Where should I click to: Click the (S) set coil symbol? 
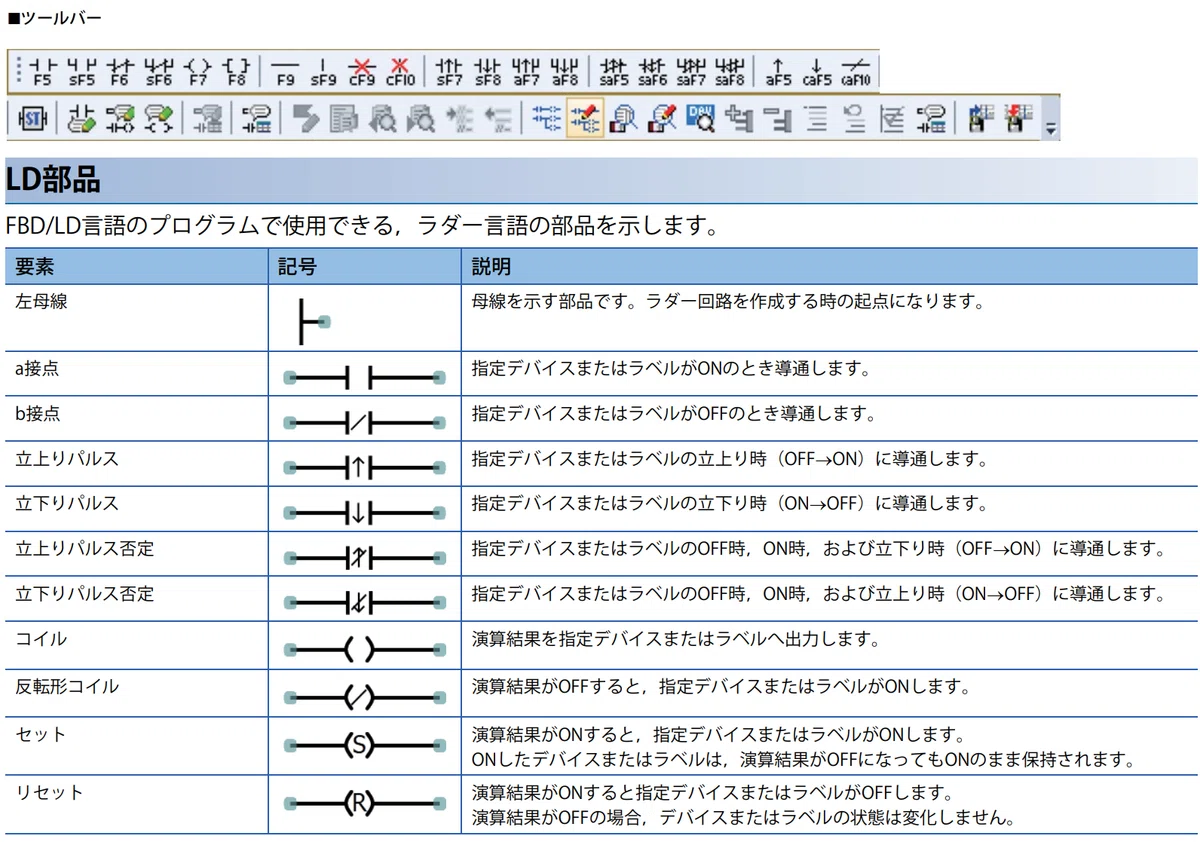[x=364, y=745]
